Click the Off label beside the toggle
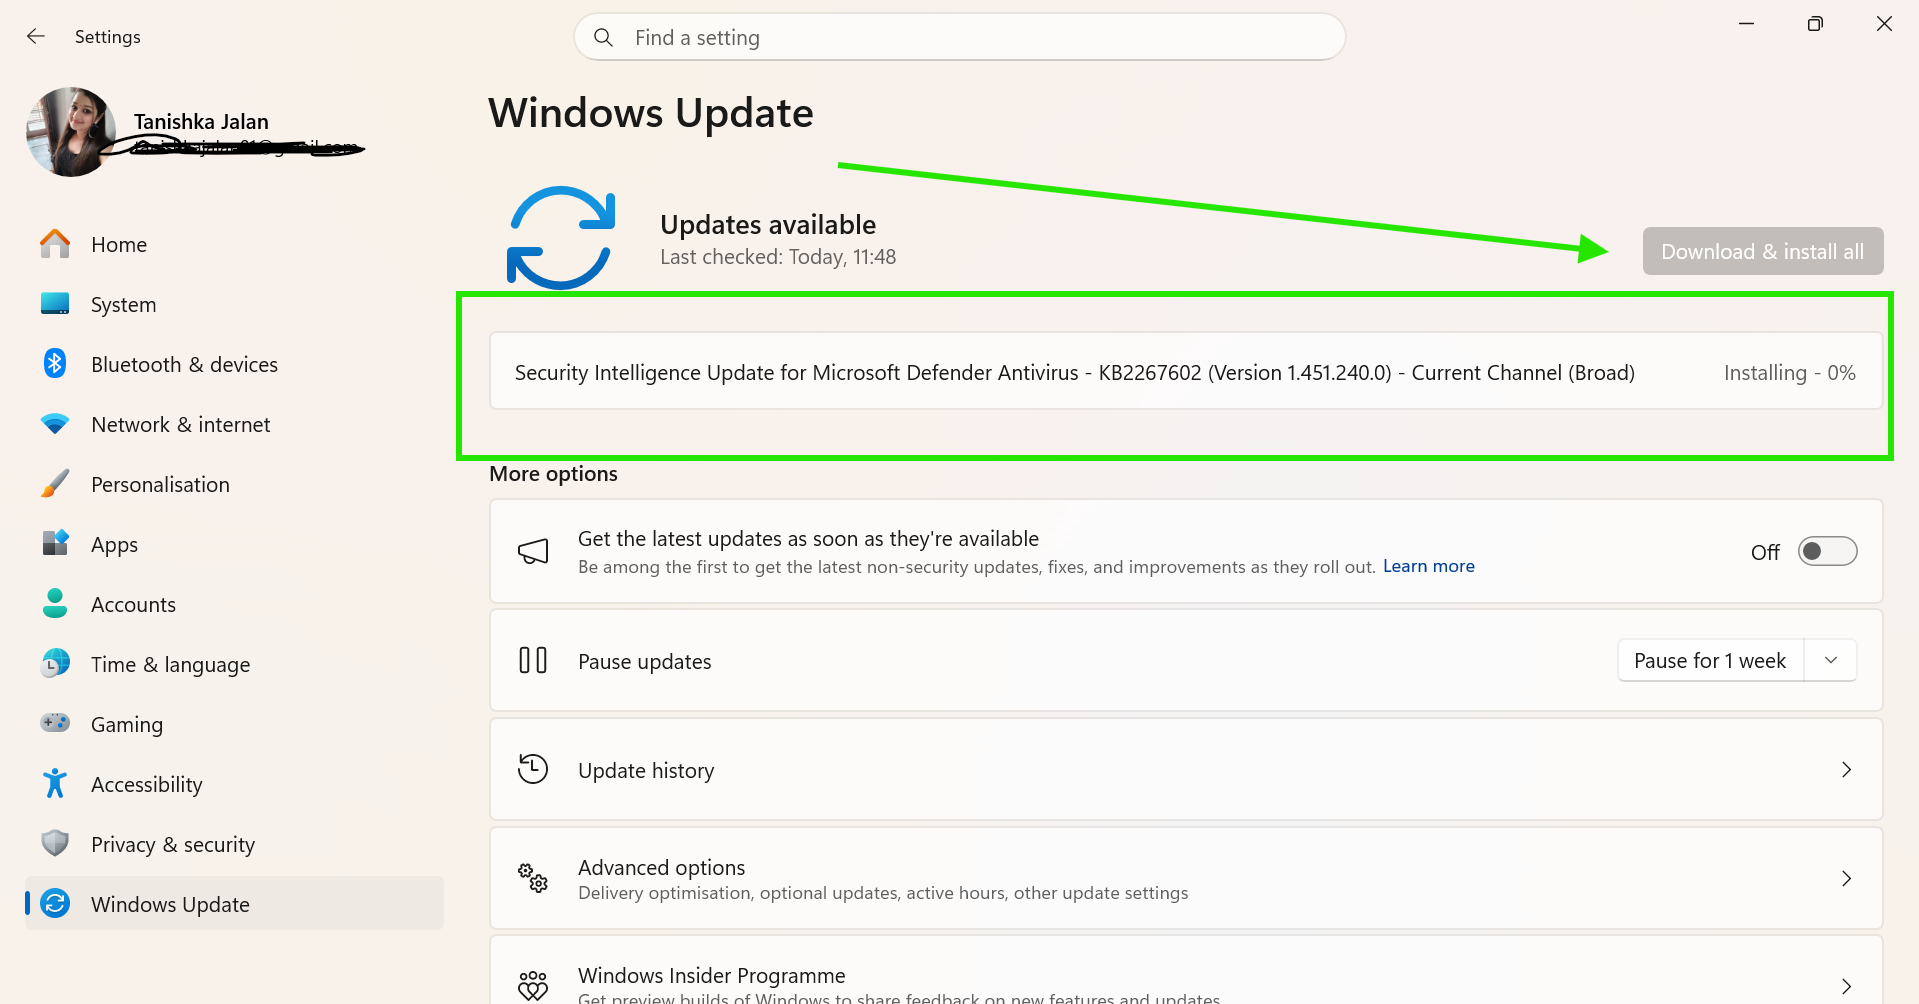Viewport: 1919px width, 1004px height. pos(1765,552)
